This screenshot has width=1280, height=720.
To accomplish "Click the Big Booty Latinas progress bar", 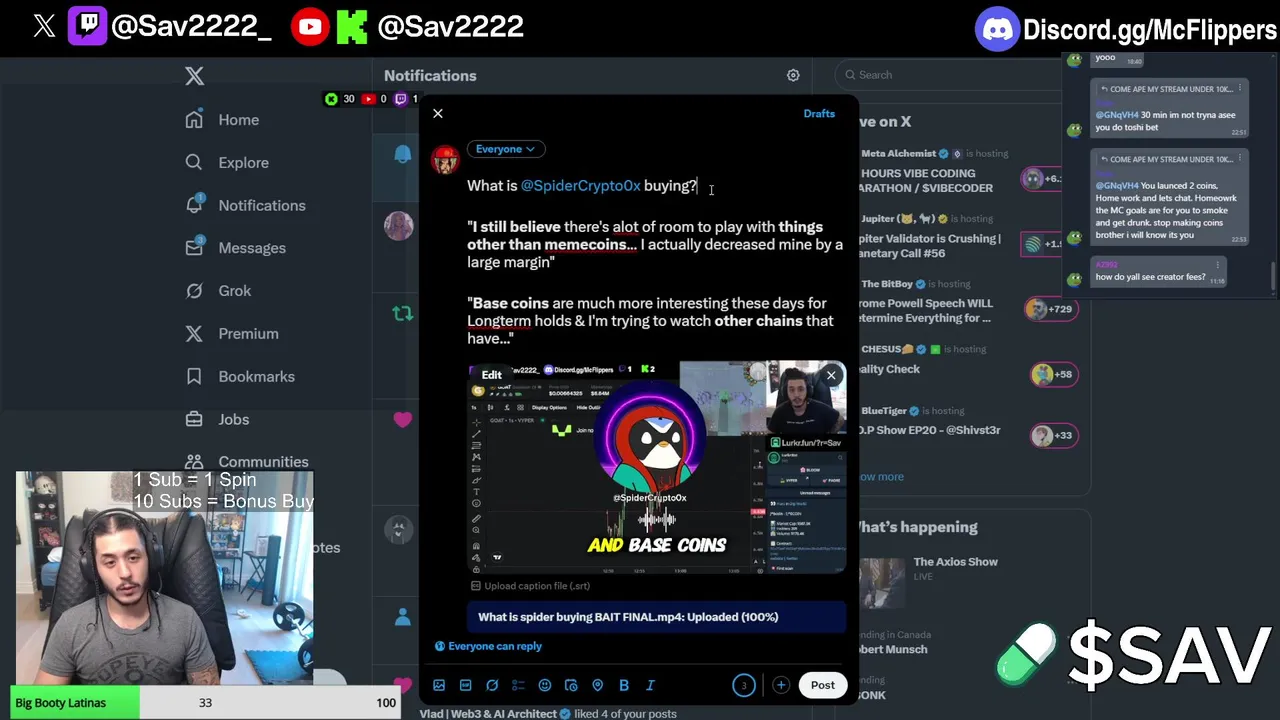I will 205,703.
